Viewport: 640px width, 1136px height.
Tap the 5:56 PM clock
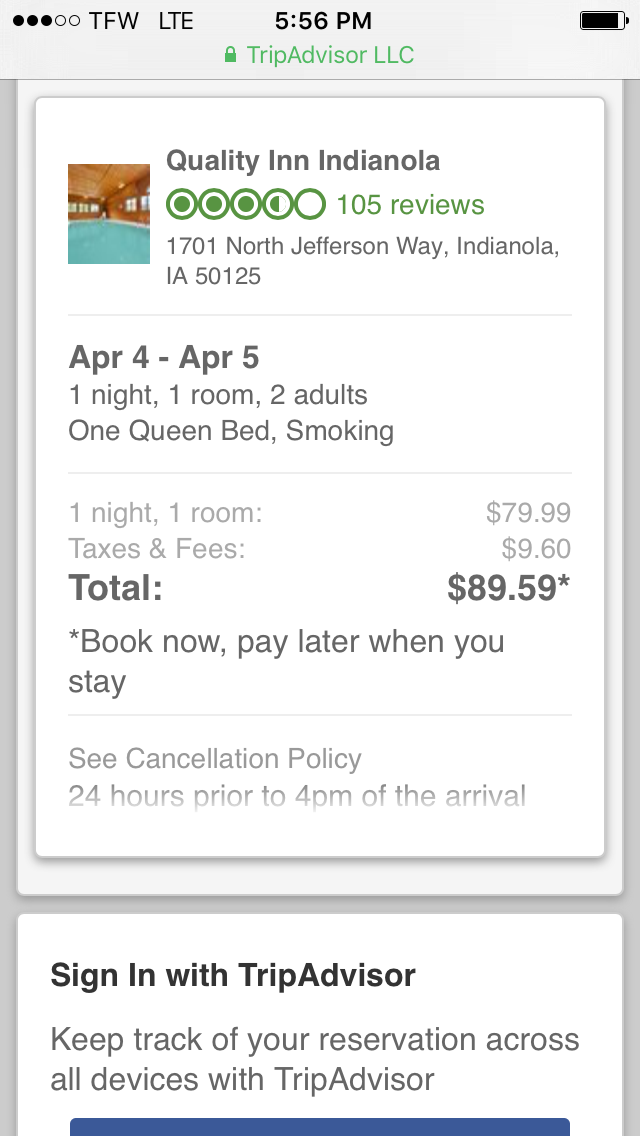(x=322, y=20)
